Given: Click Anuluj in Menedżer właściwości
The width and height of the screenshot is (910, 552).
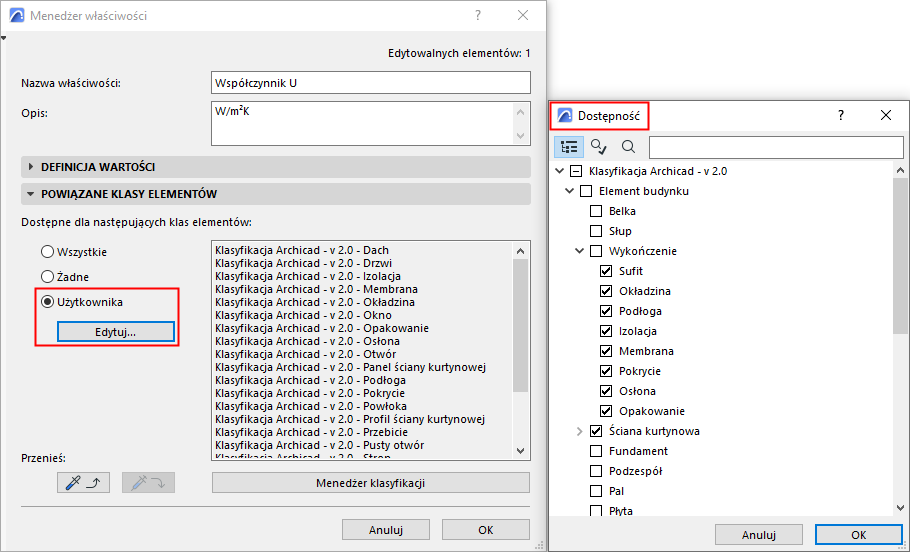Looking at the screenshot, I should pos(386,529).
